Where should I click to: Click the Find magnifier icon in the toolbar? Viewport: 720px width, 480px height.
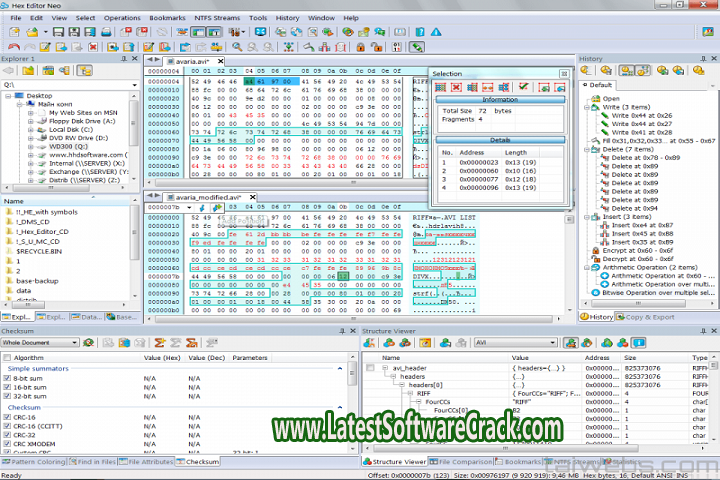(x=238, y=47)
